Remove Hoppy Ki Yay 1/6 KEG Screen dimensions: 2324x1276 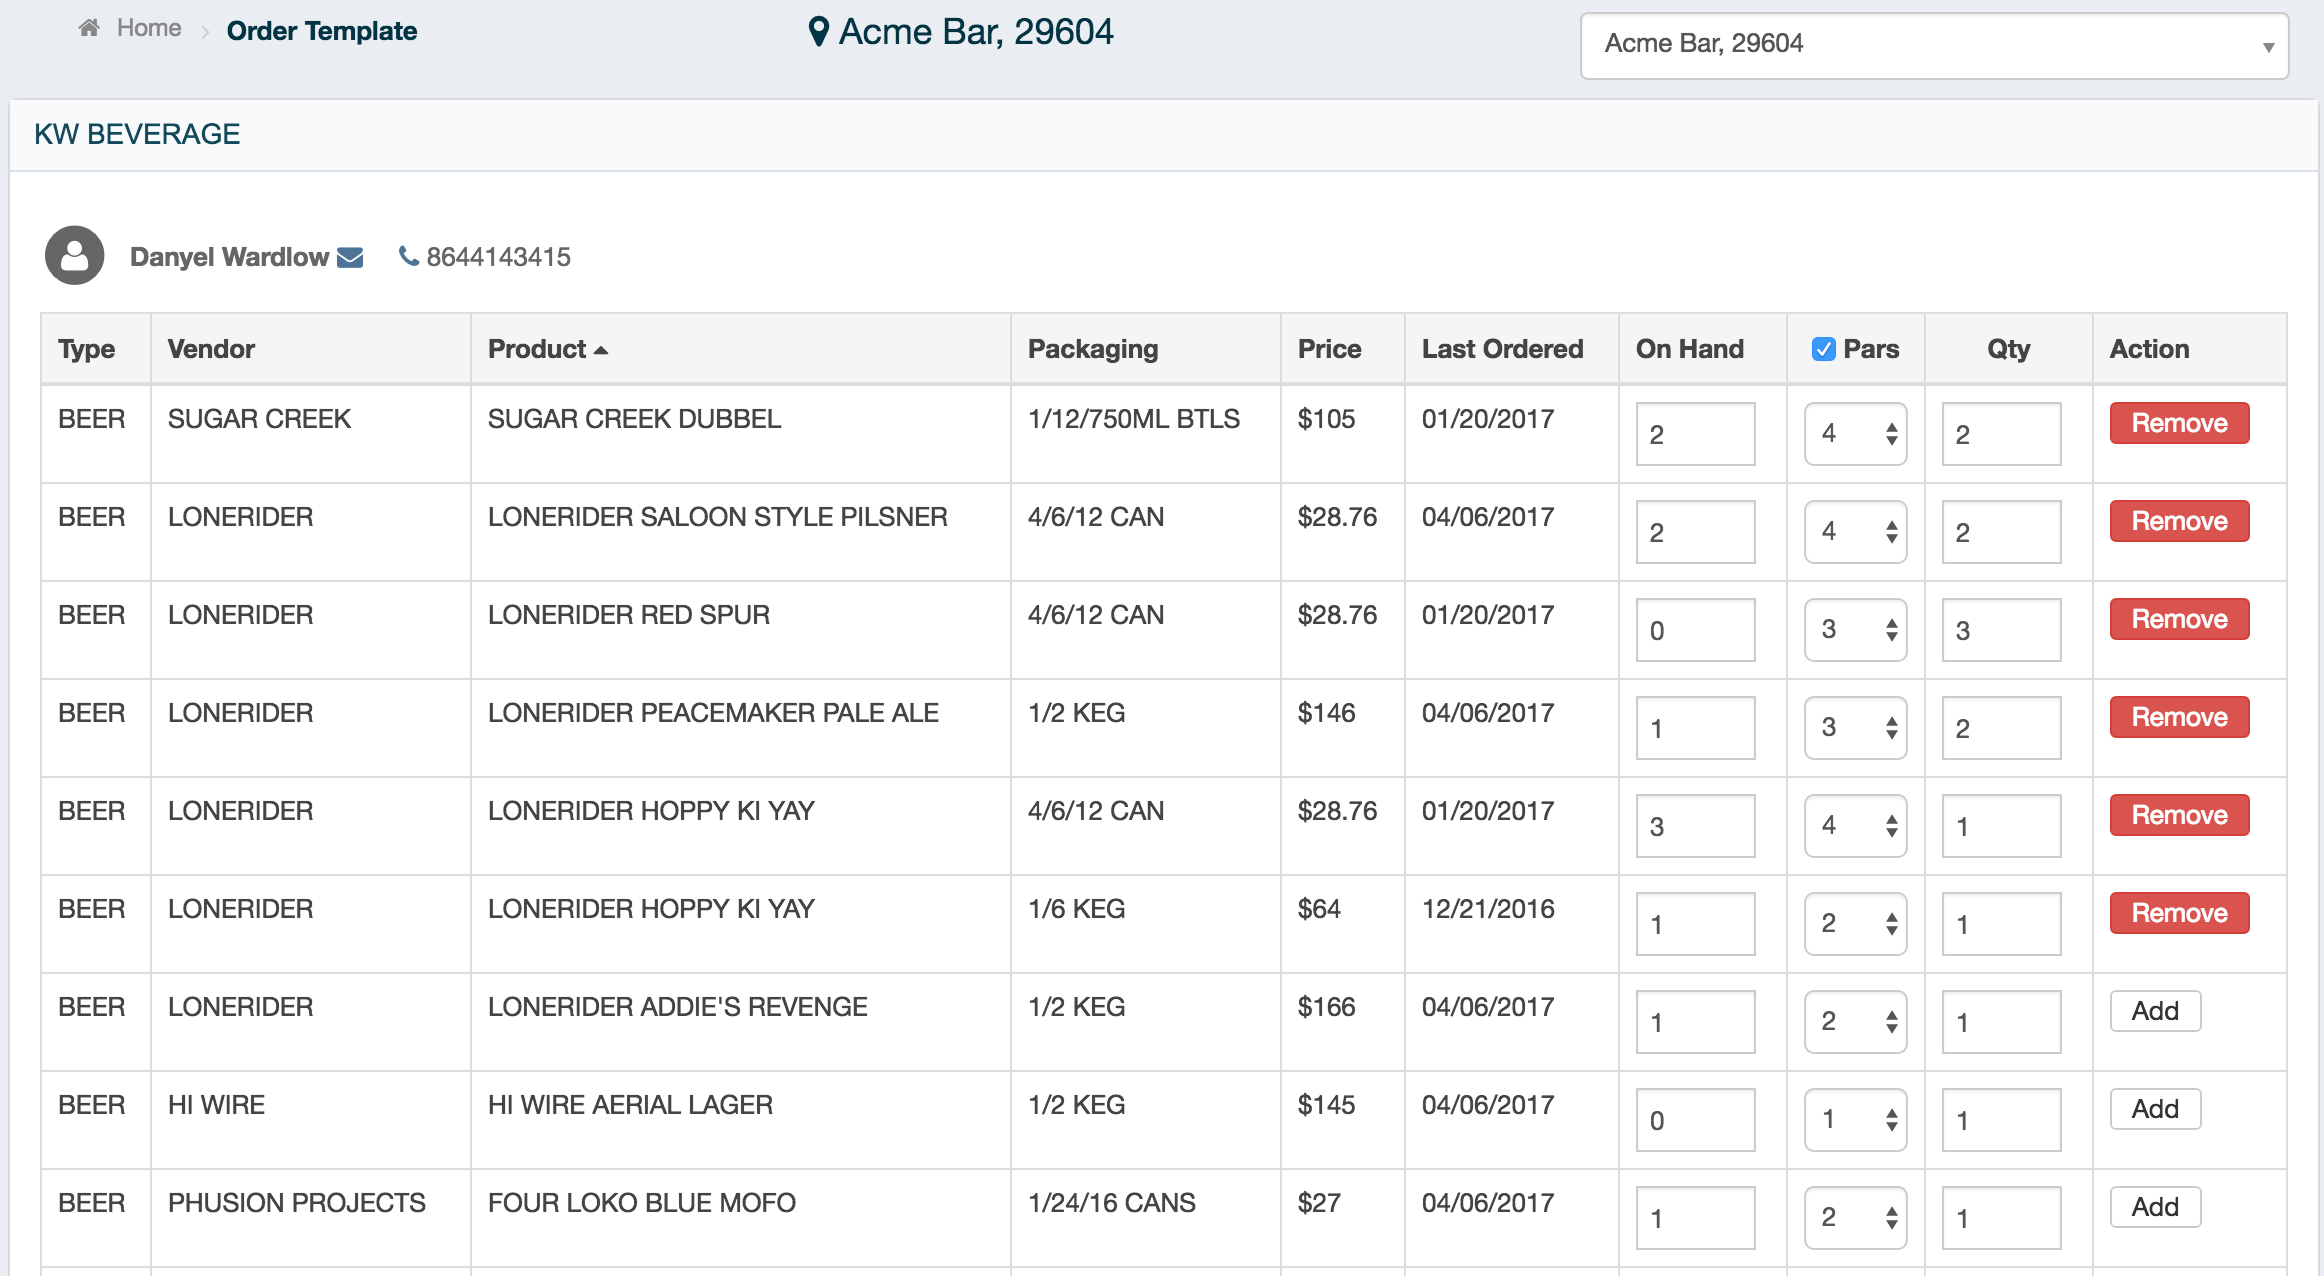(2179, 913)
